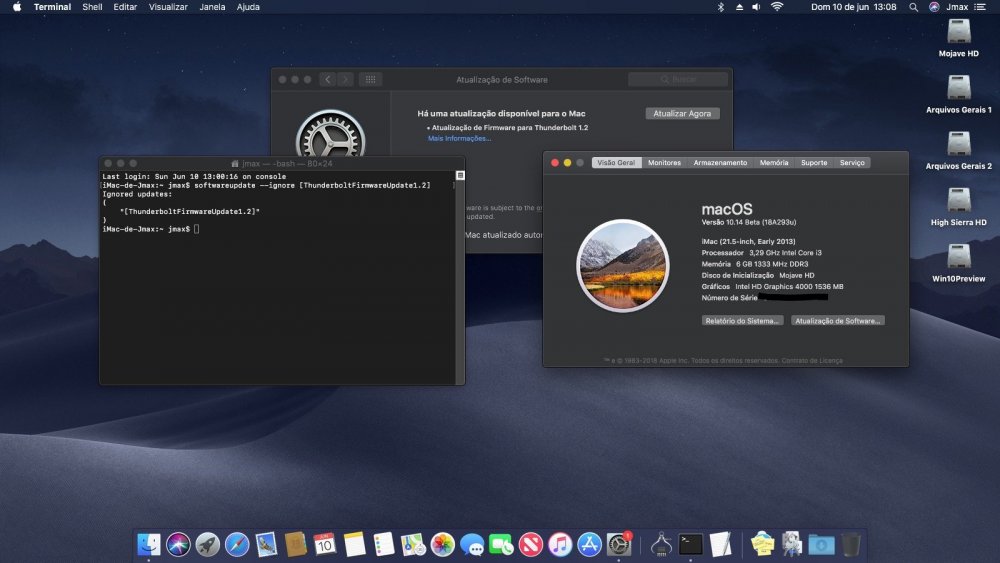
Task: Switch to Serviço tab
Action: pos(852,163)
